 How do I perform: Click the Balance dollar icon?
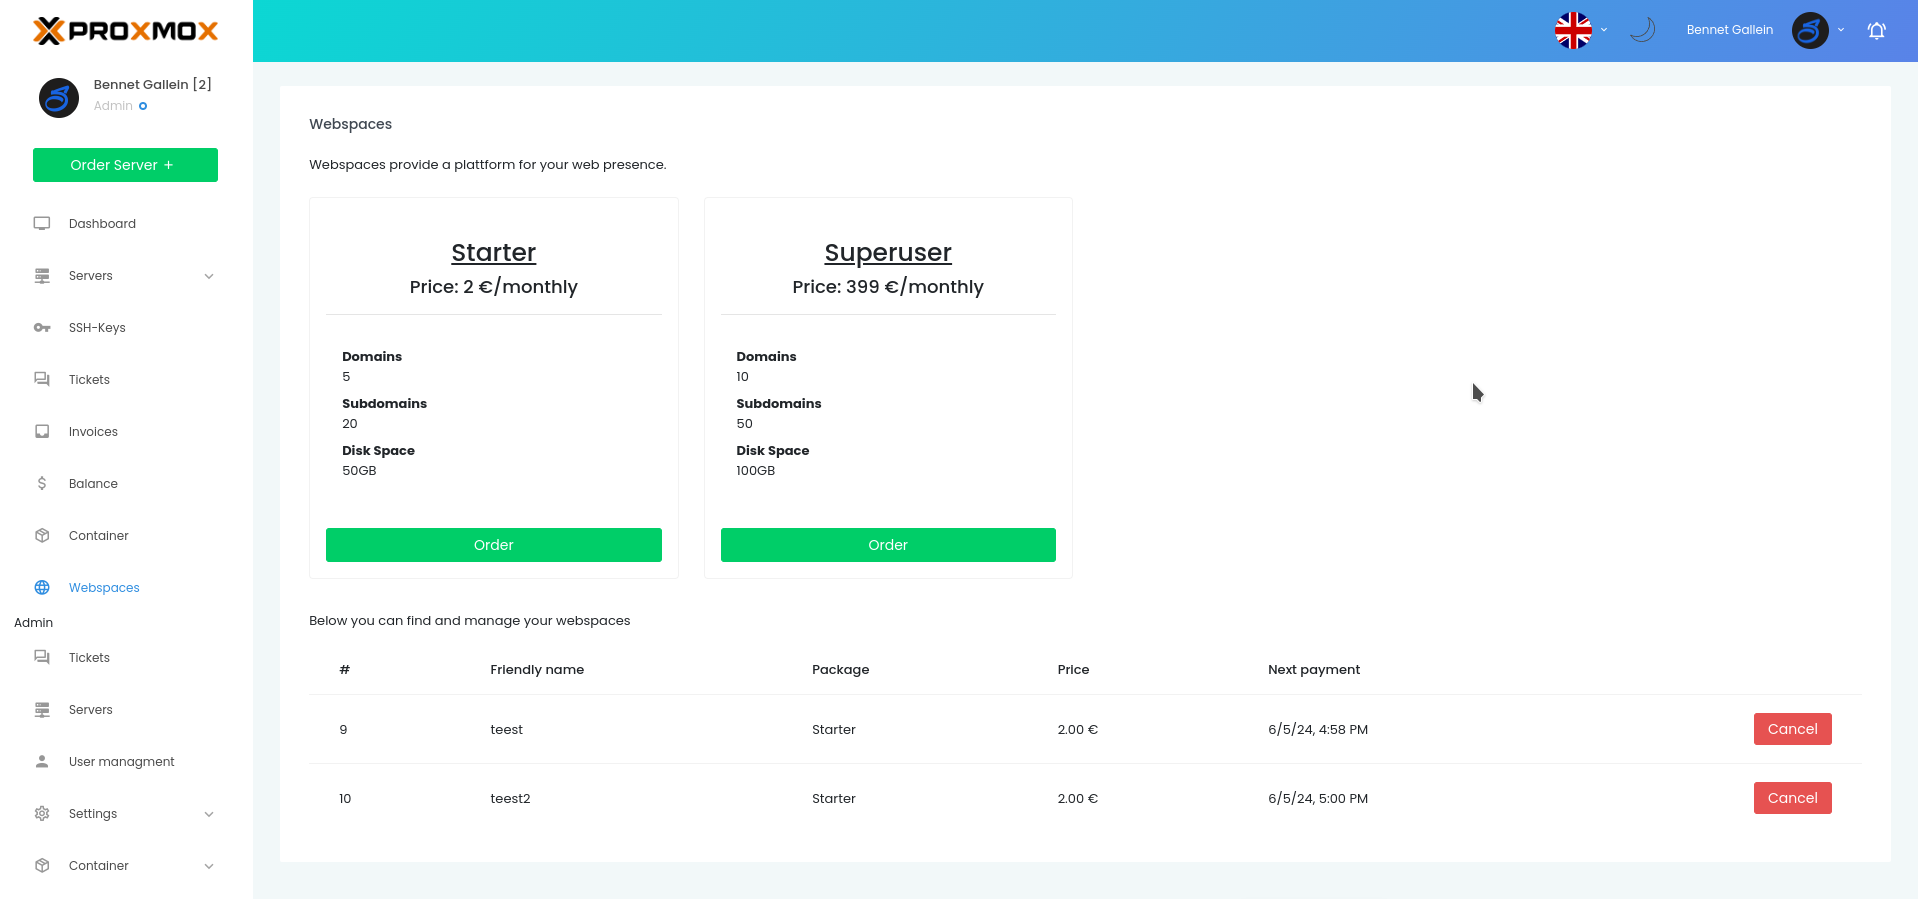(x=42, y=484)
